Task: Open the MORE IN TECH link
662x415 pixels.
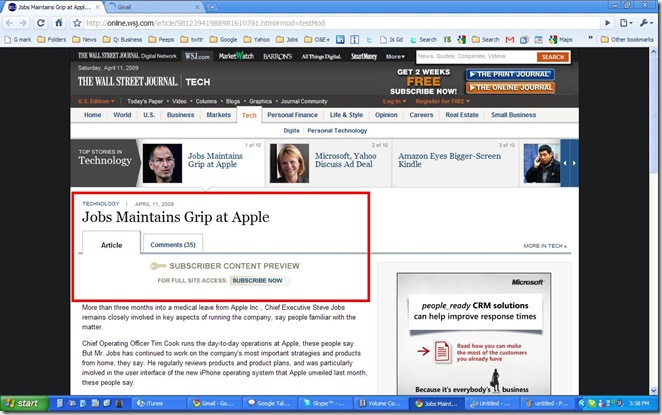Action: coord(545,246)
